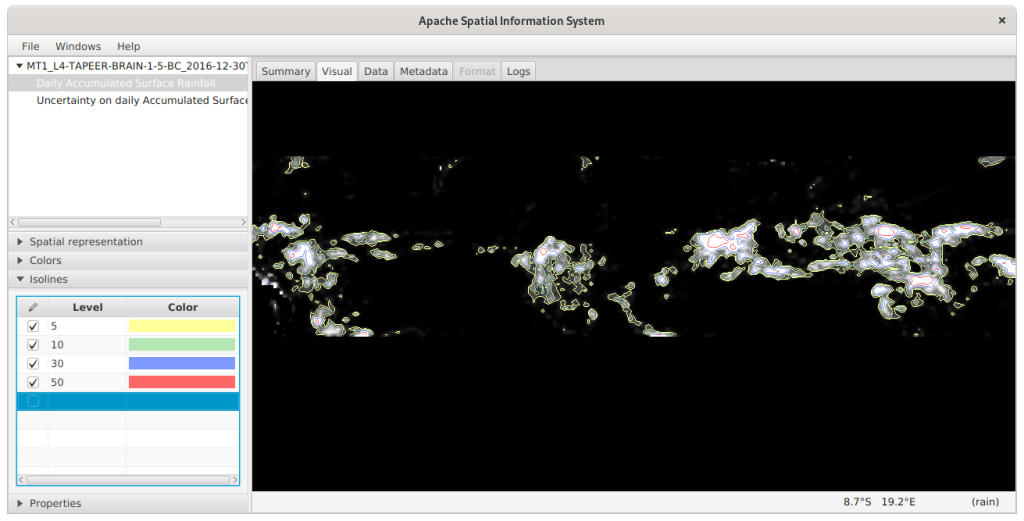Click the Level column header
The image size is (1024, 521).
point(88,307)
